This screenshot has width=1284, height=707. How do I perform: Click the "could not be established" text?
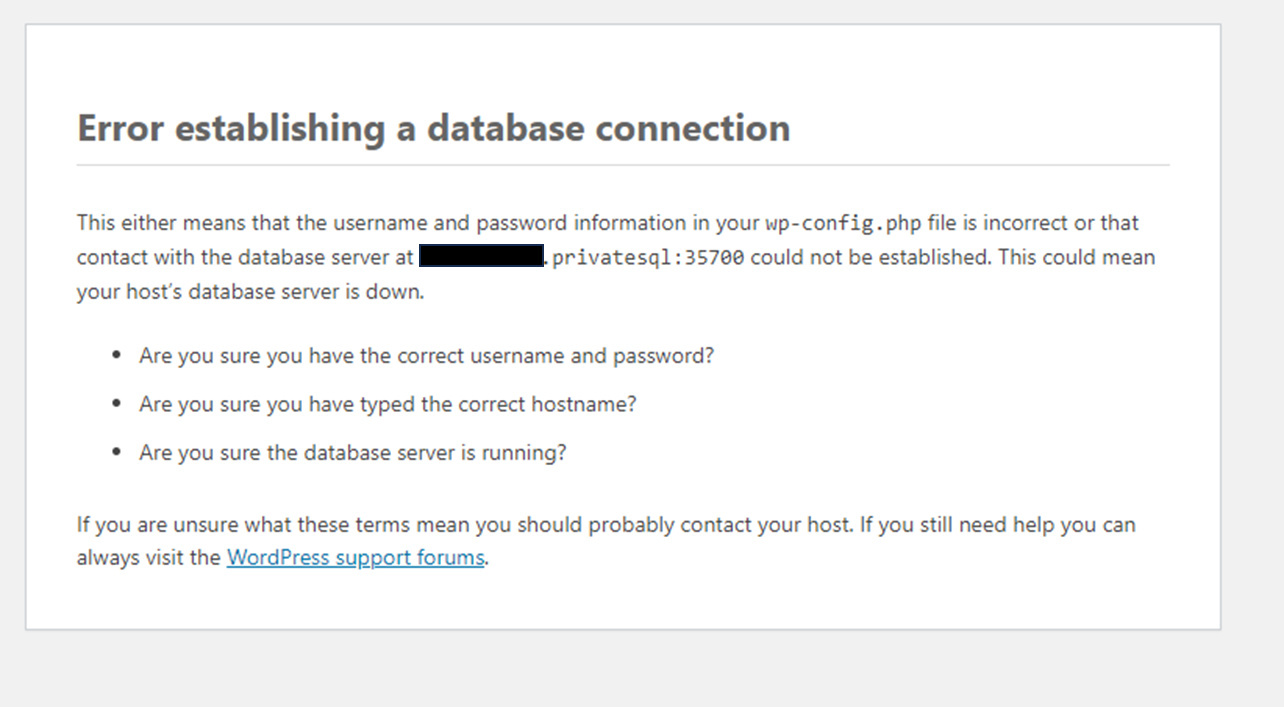click(868, 257)
